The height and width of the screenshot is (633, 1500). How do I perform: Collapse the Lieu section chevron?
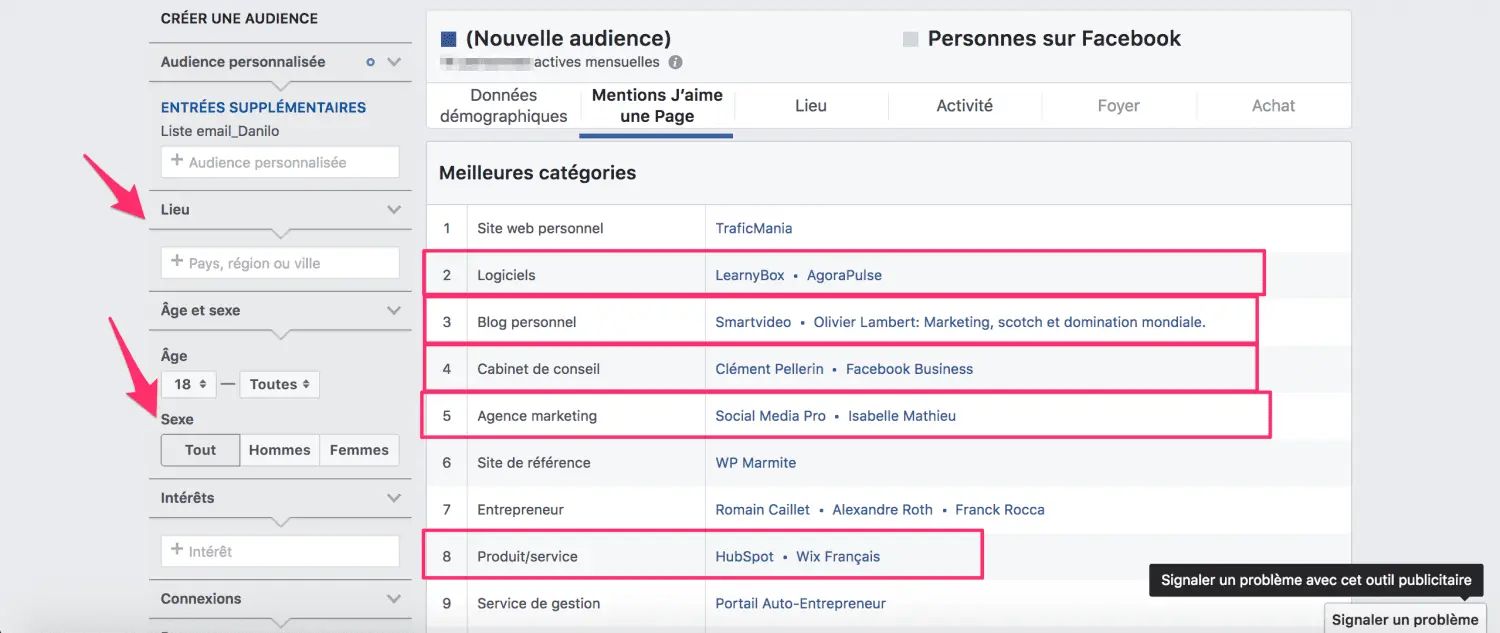click(394, 210)
